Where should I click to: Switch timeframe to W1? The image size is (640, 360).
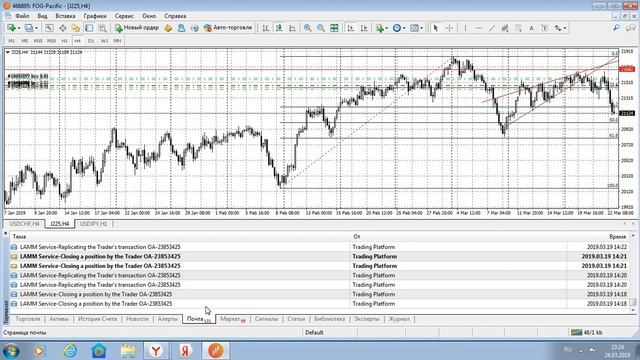104,41
